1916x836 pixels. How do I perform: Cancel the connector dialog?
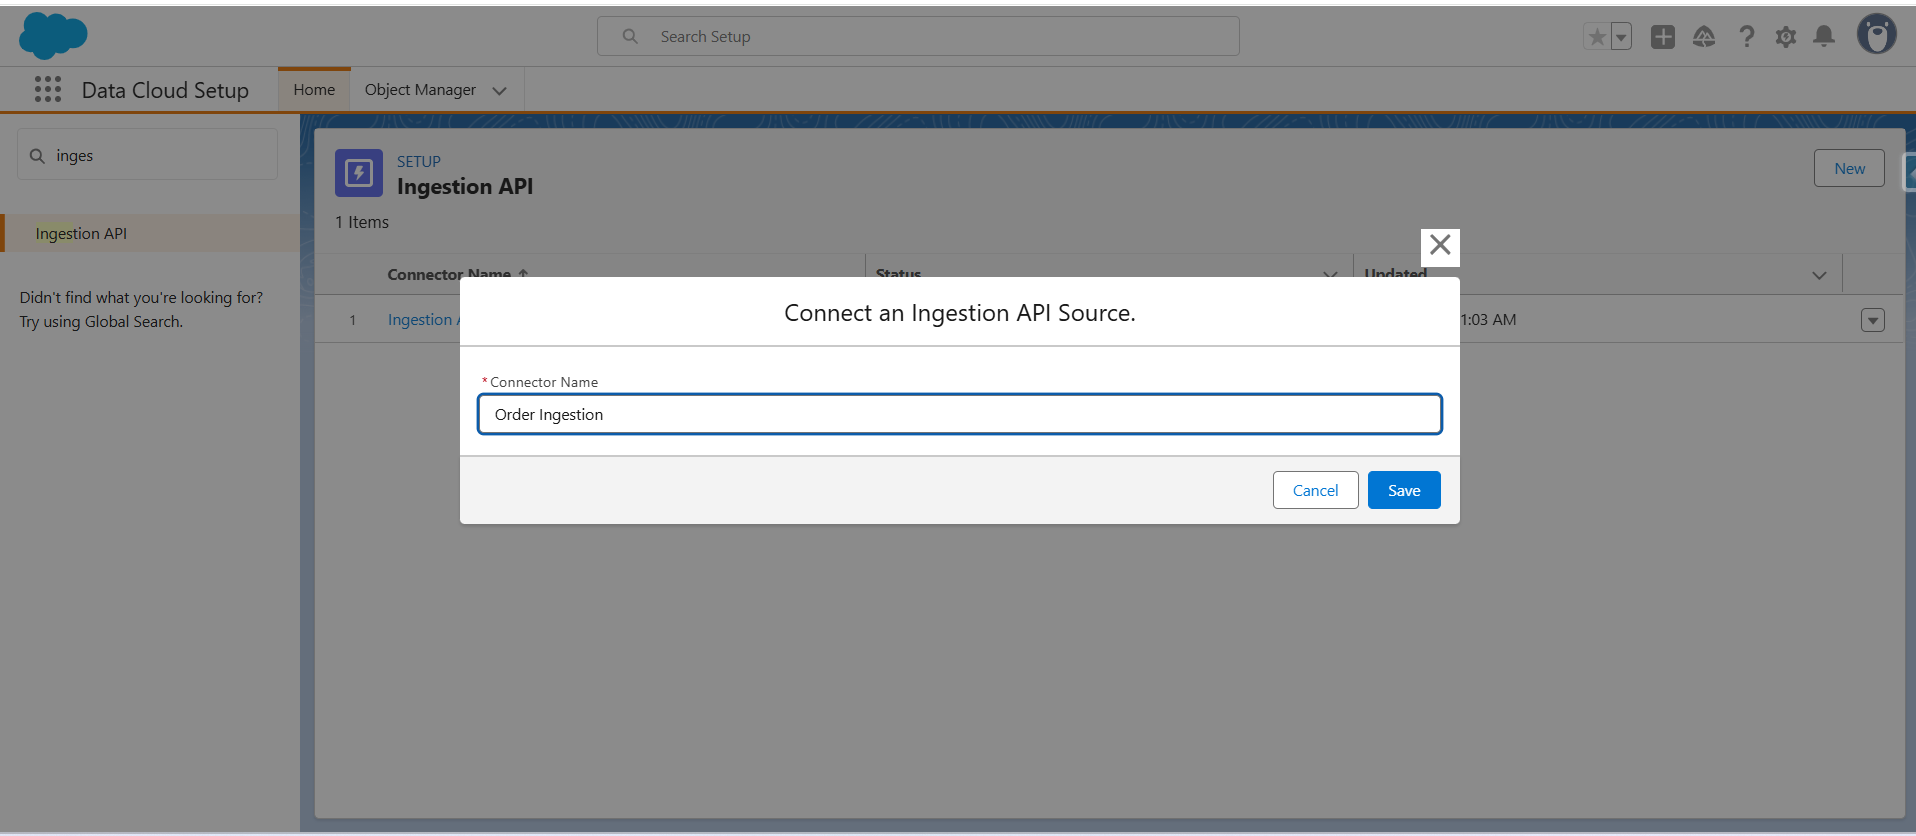tap(1315, 490)
